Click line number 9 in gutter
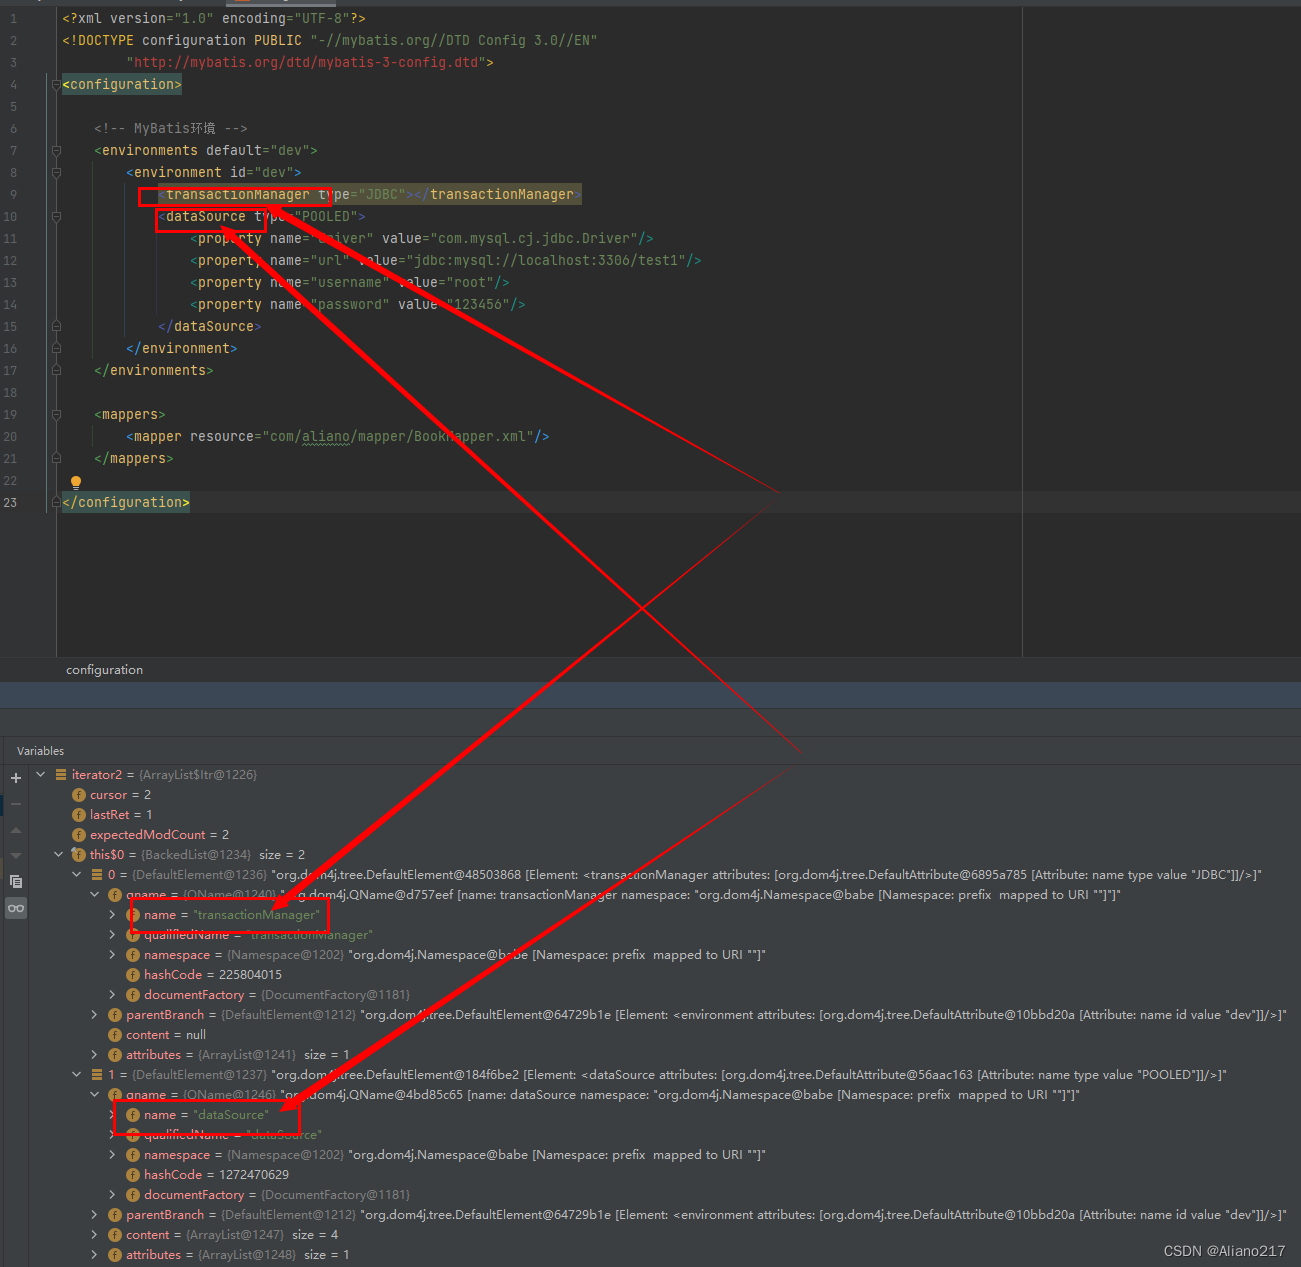 coord(13,195)
